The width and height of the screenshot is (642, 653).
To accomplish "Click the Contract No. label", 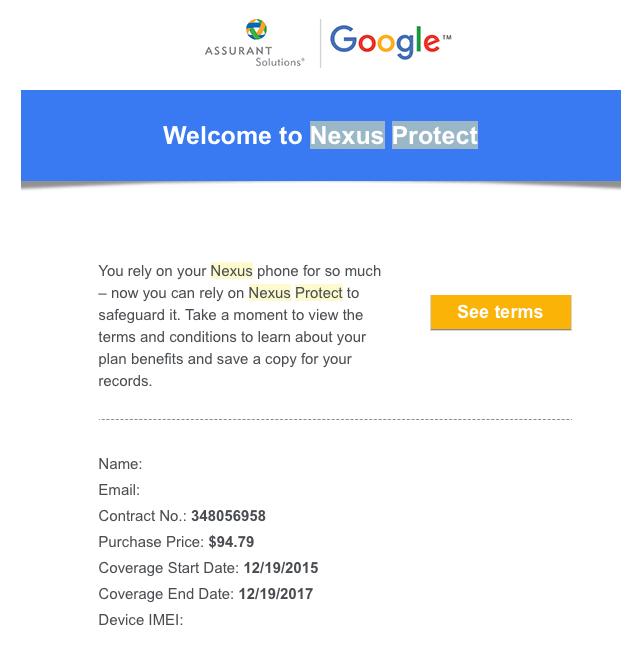I will coord(142,516).
